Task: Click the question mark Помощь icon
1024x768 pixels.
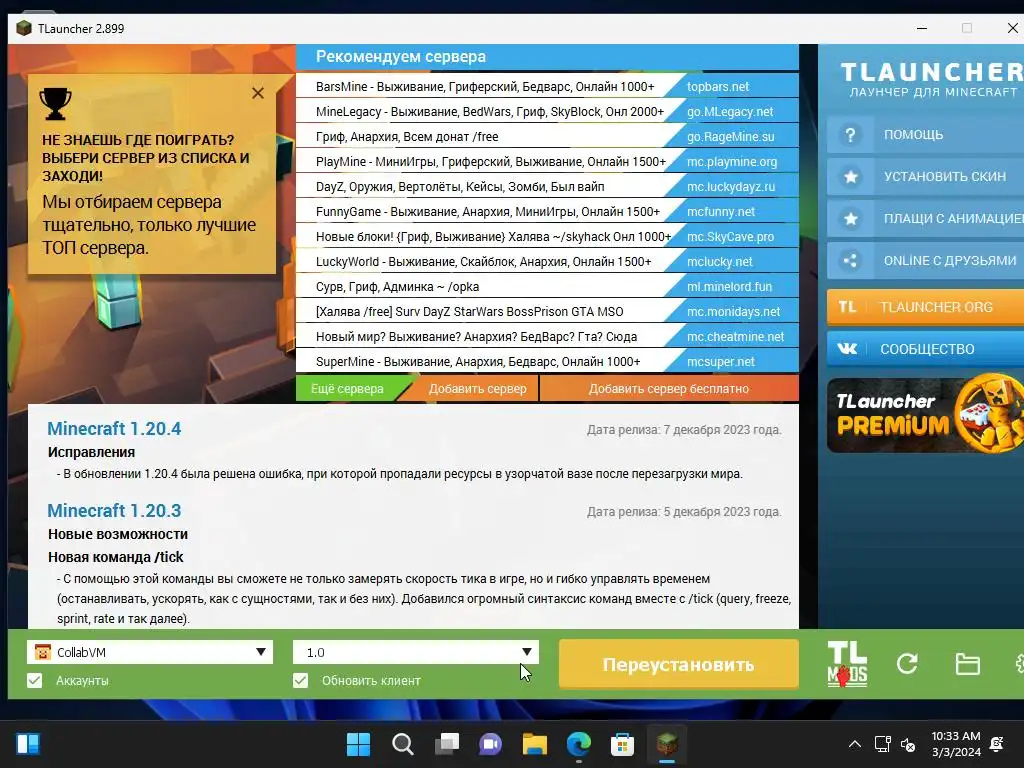Action: click(850, 135)
